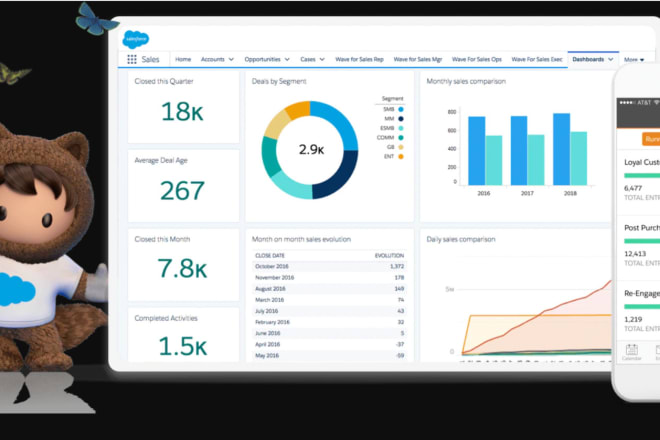Screen dimensions: 660x440
Task: Click the 2016 dark blue bar
Action: click(x=476, y=151)
